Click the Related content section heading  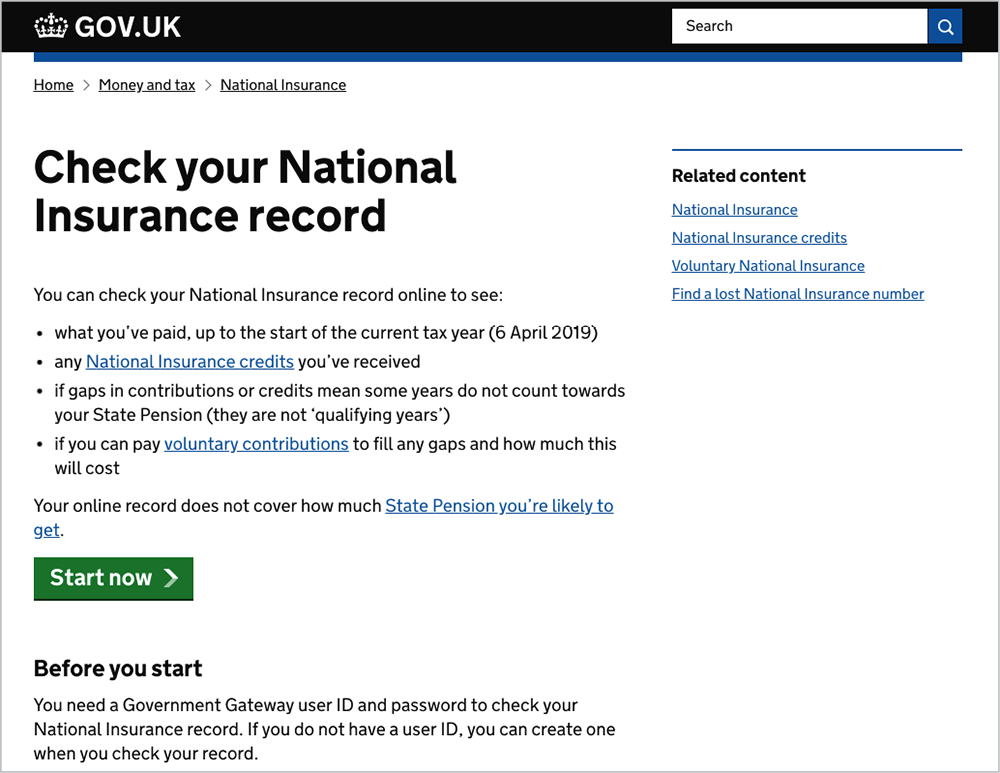[738, 176]
